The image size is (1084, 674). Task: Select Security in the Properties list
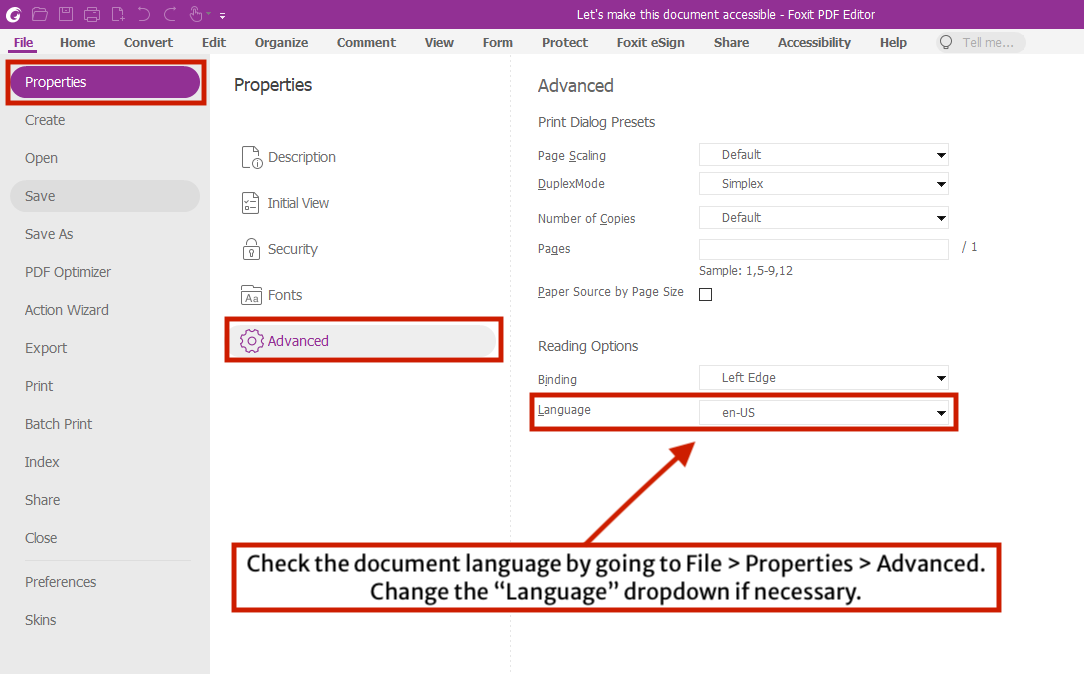292,249
